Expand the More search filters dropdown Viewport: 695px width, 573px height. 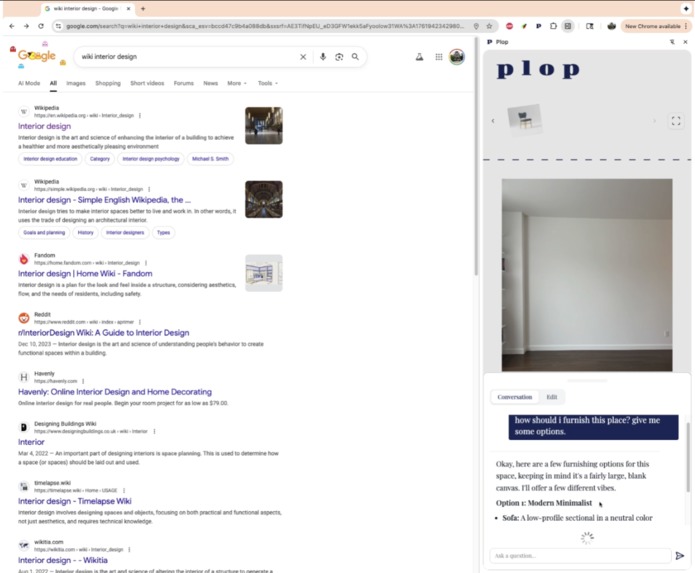(x=237, y=83)
